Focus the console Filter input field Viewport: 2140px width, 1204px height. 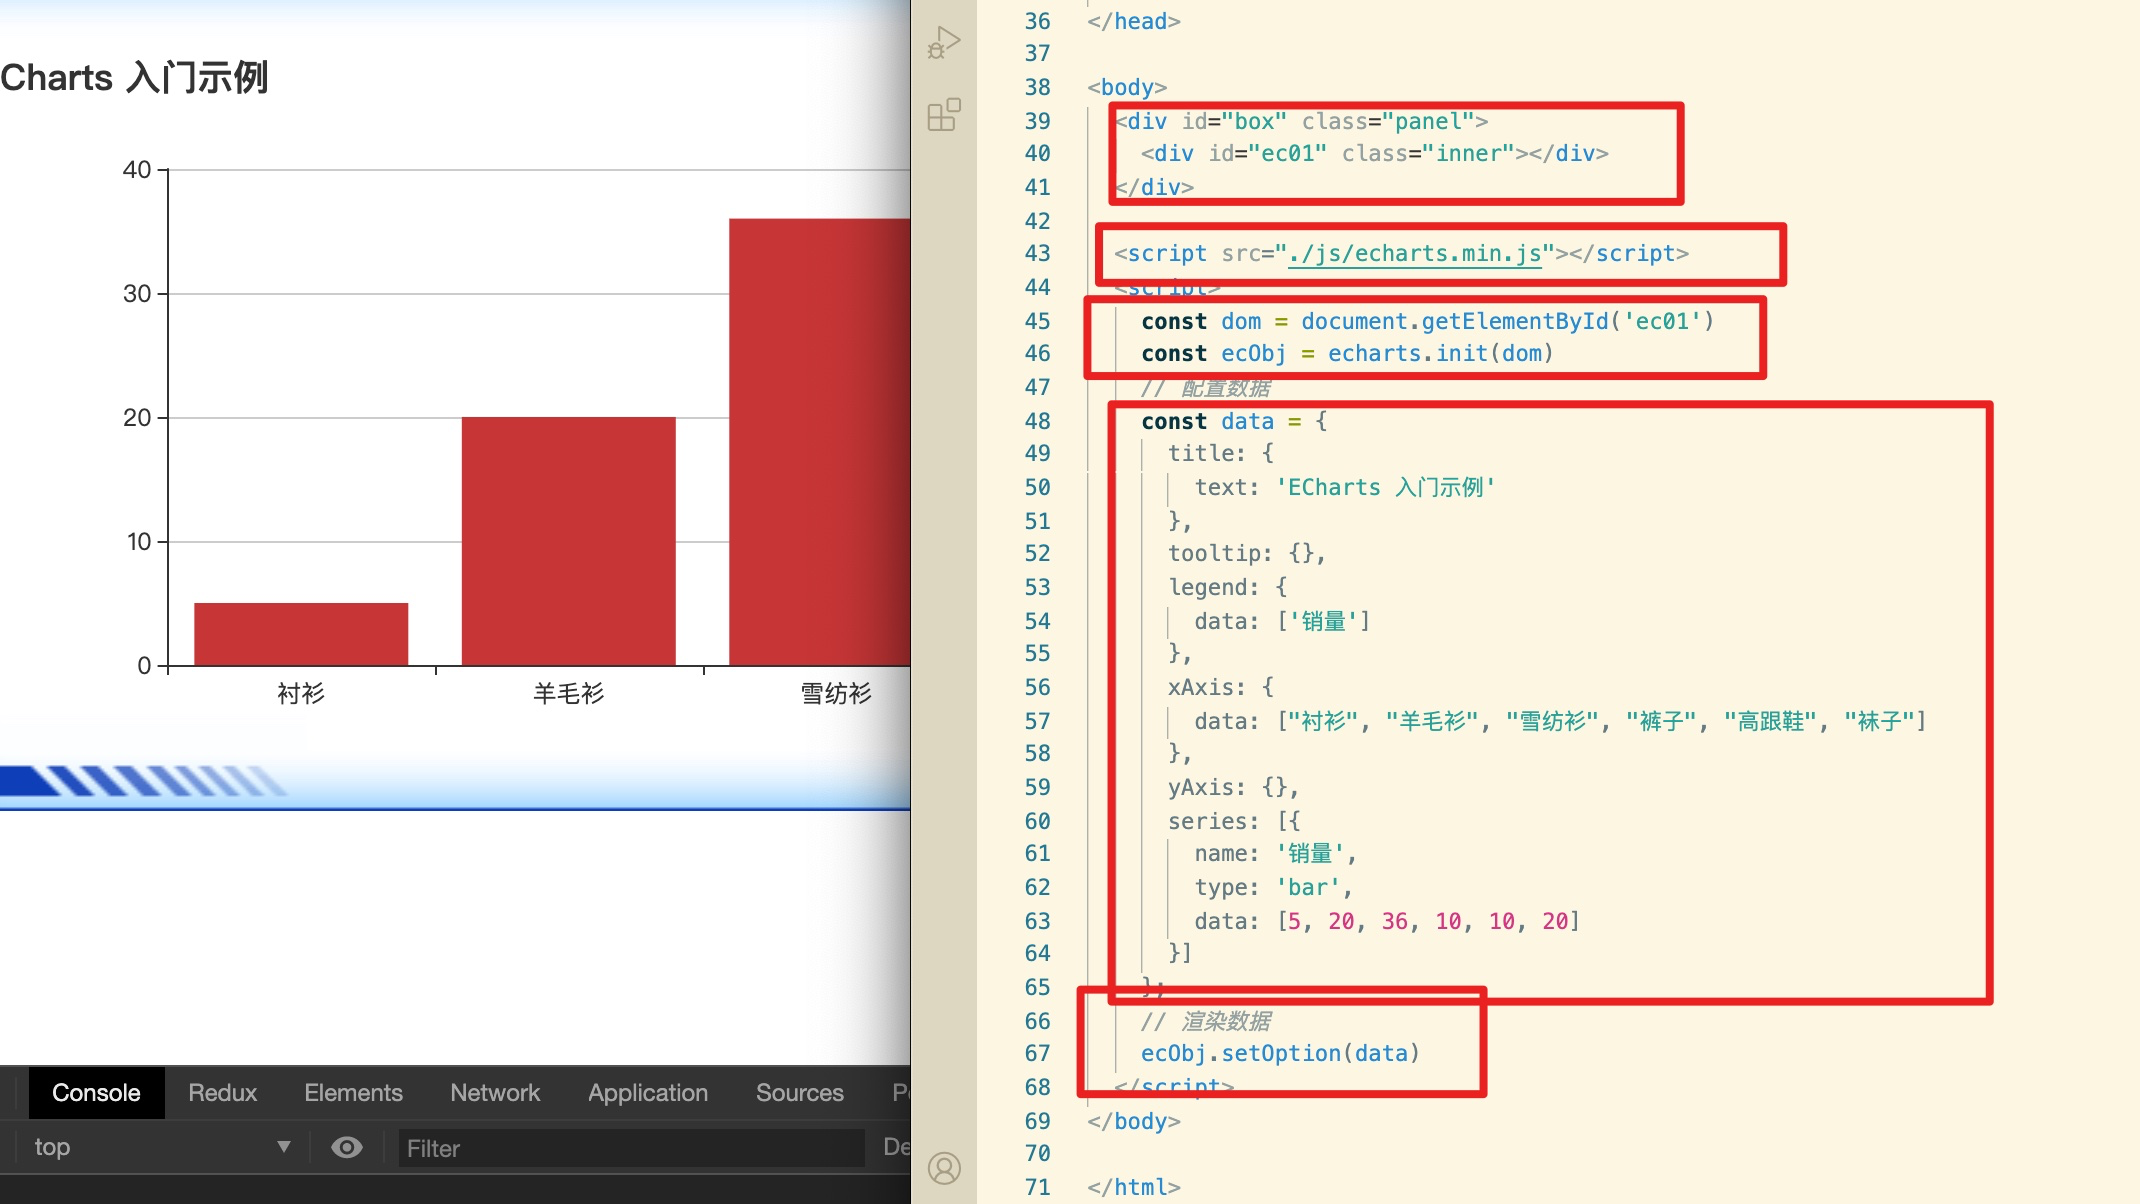632,1148
